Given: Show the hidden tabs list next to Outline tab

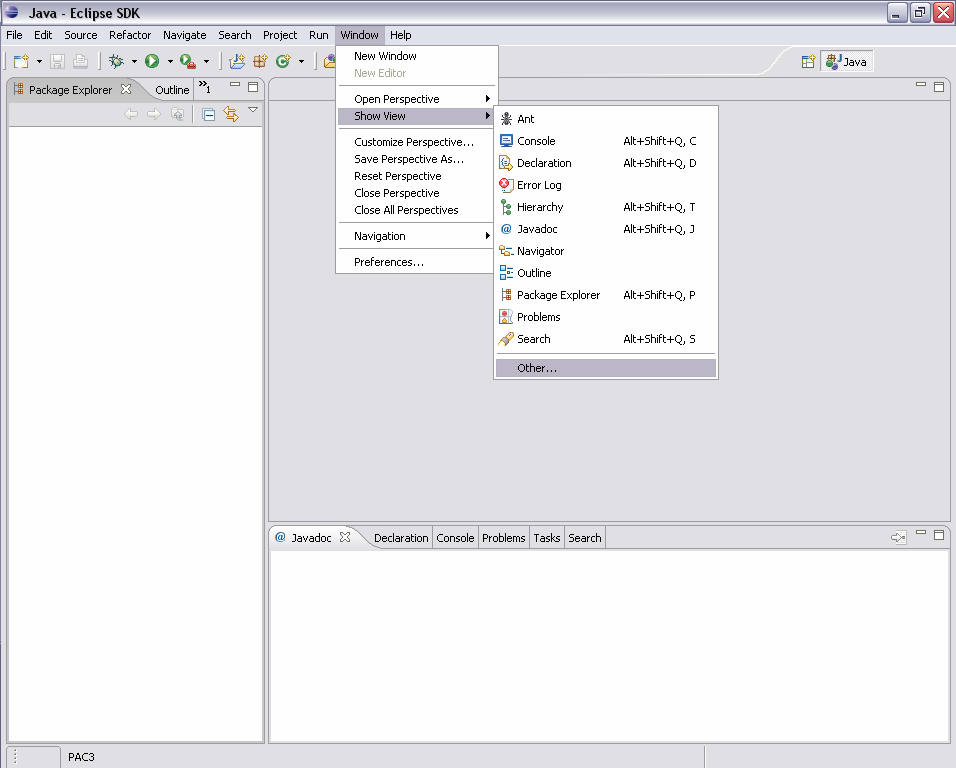Looking at the screenshot, I should tap(205, 87).
